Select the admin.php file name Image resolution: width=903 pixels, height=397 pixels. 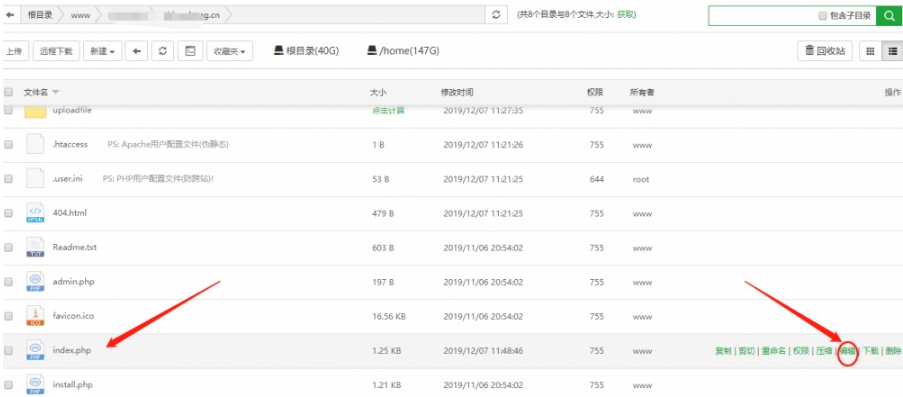(73, 282)
